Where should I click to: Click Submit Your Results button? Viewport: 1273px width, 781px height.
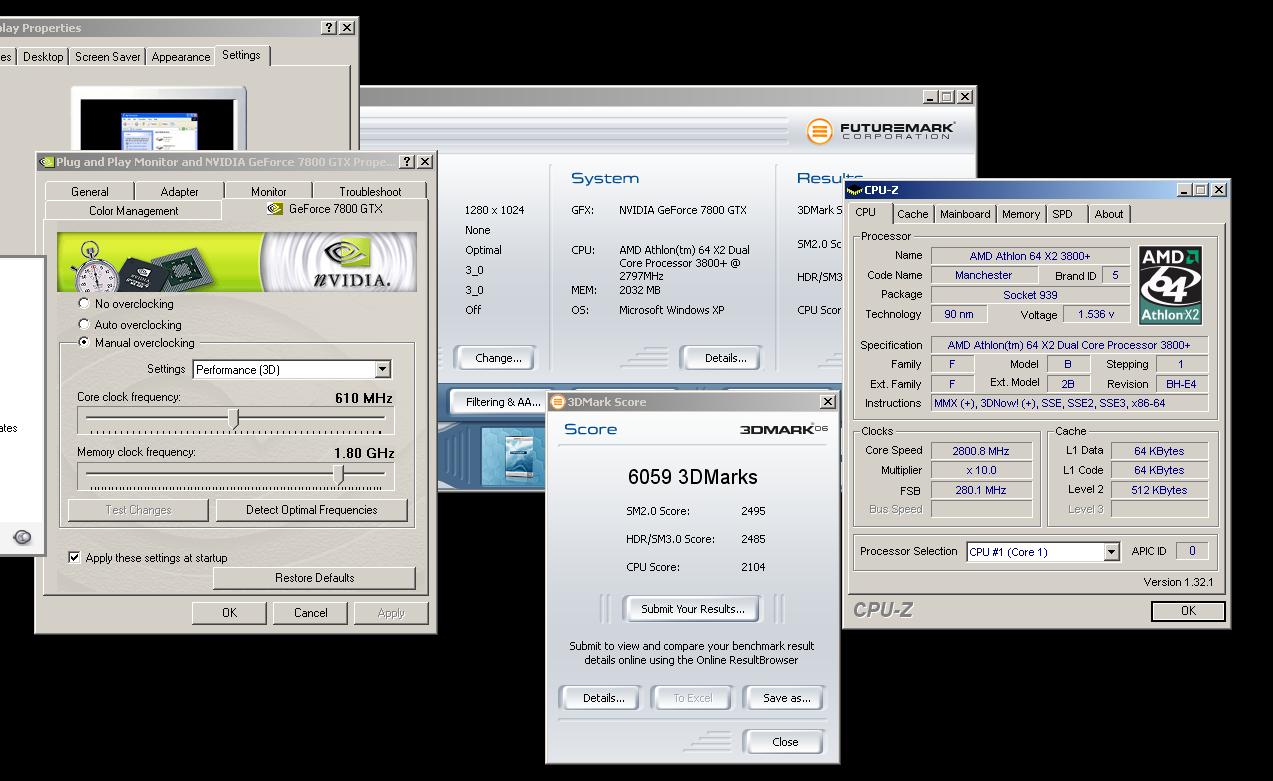point(692,609)
